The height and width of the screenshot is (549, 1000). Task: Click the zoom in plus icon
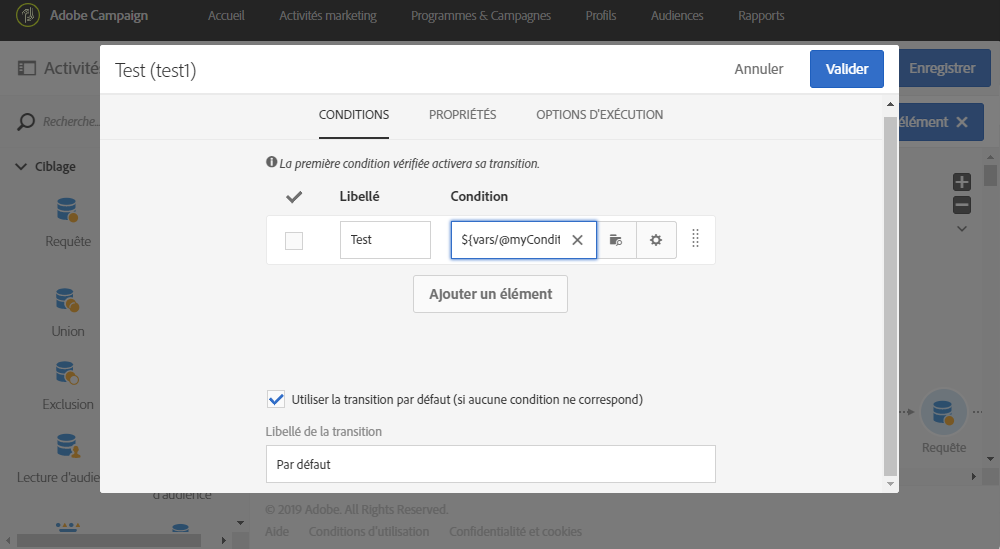(962, 182)
